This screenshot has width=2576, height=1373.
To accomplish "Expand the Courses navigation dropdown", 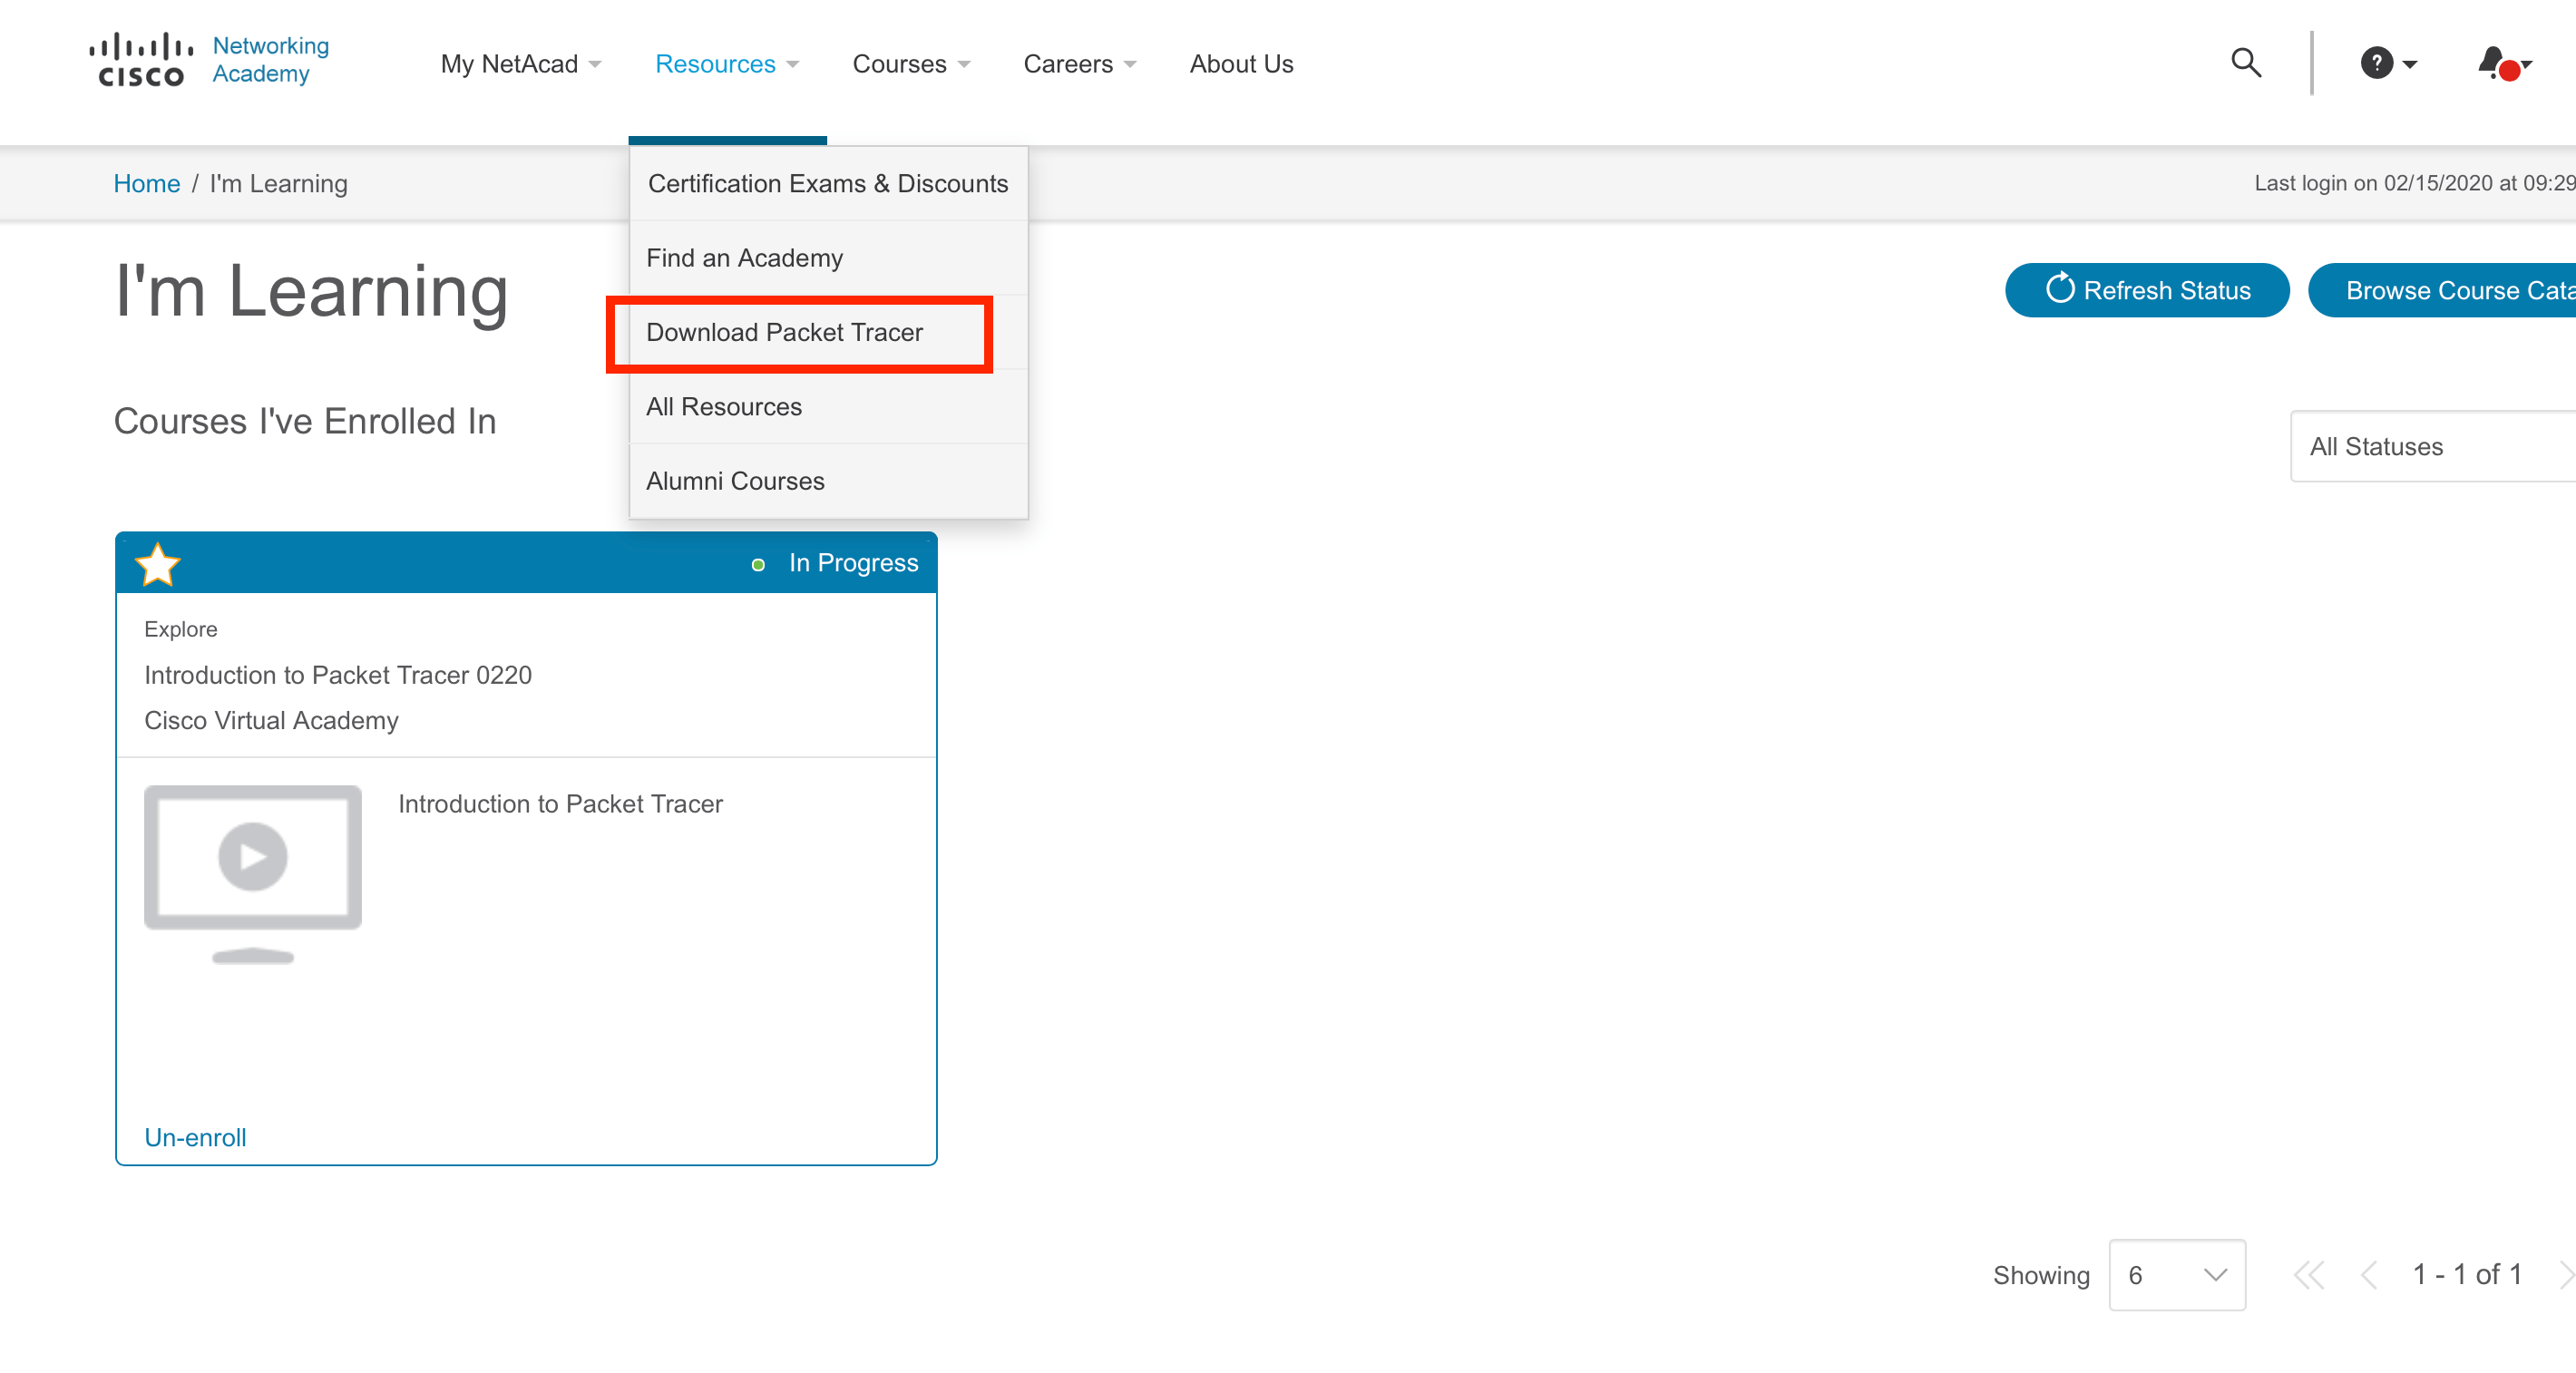I will pos(910,64).
